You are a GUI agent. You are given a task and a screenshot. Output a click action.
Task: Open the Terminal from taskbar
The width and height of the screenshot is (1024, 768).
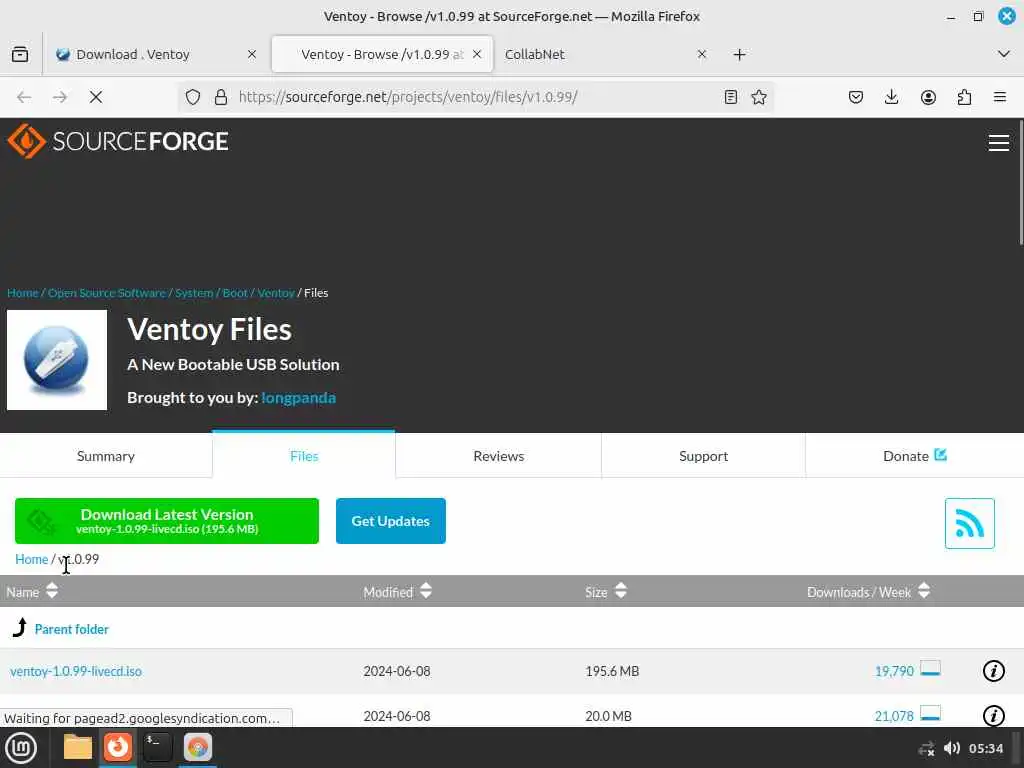pyautogui.click(x=157, y=748)
